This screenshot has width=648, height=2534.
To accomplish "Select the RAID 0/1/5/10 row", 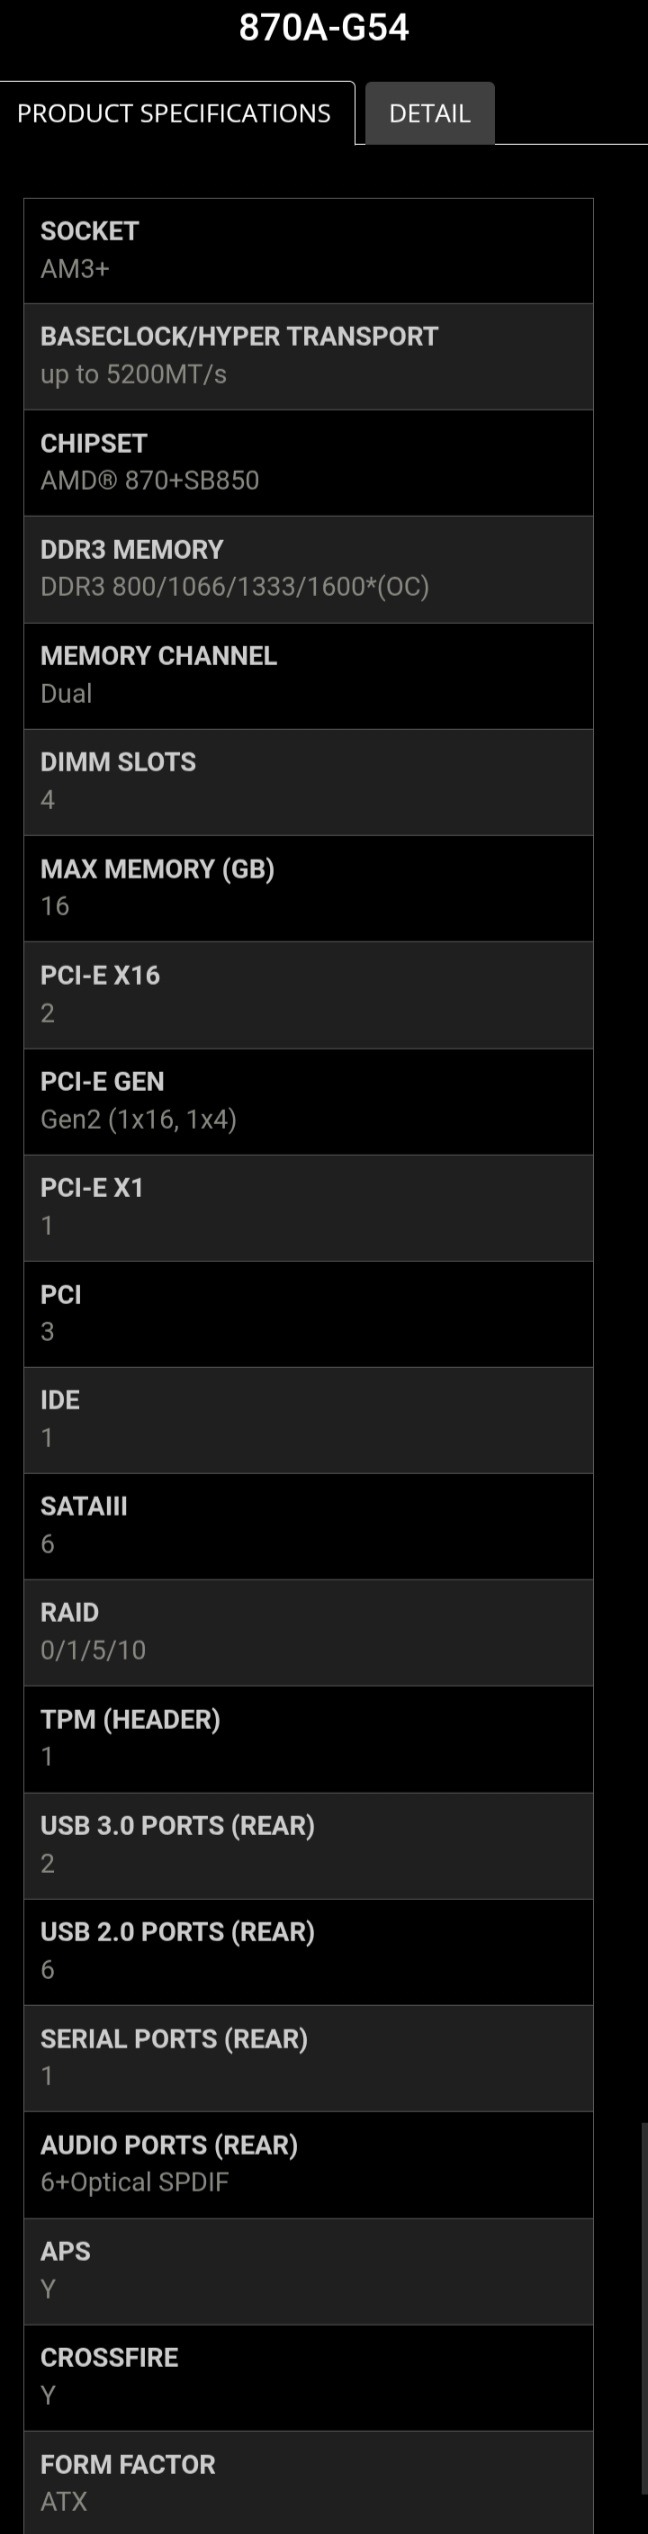I will coord(308,1631).
